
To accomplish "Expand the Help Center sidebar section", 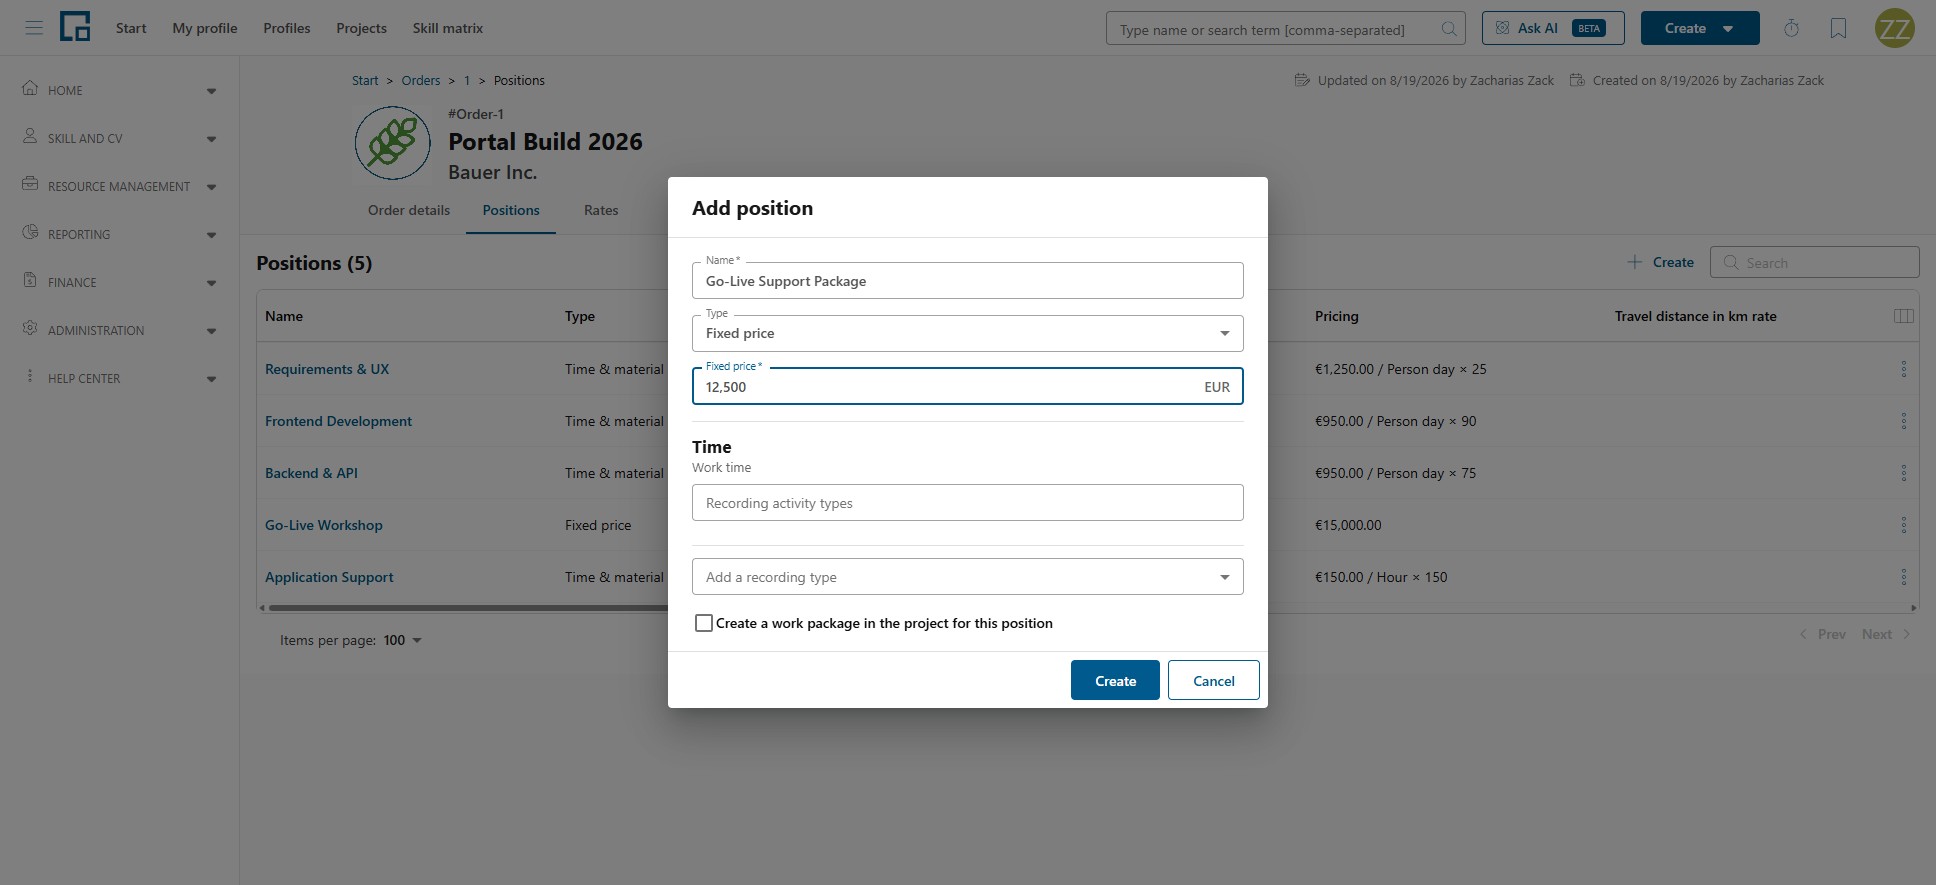I will pos(120,378).
